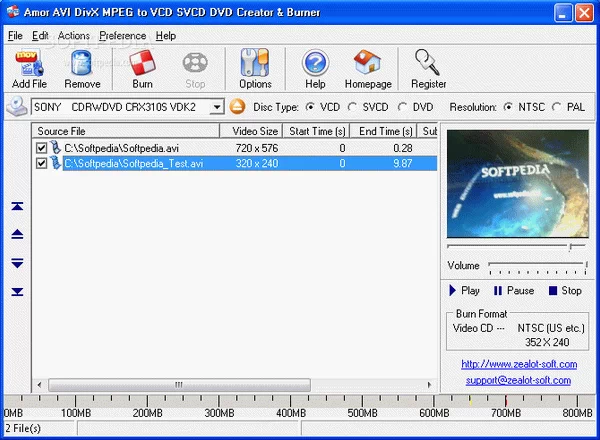
Task: Click the orange eject disc icon
Action: click(237, 106)
